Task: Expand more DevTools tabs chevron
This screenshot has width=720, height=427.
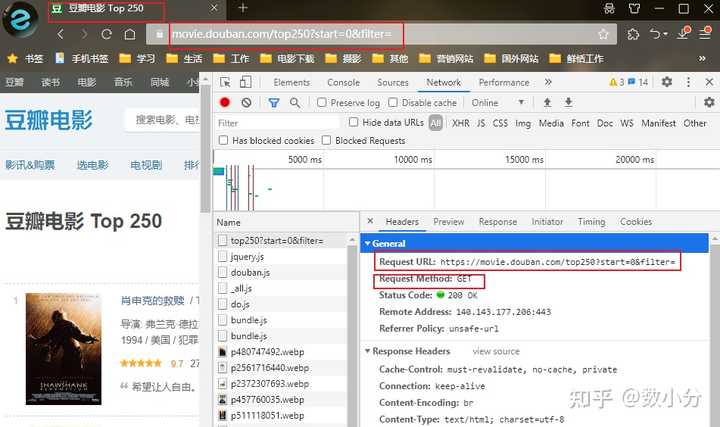Action: tap(548, 82)
